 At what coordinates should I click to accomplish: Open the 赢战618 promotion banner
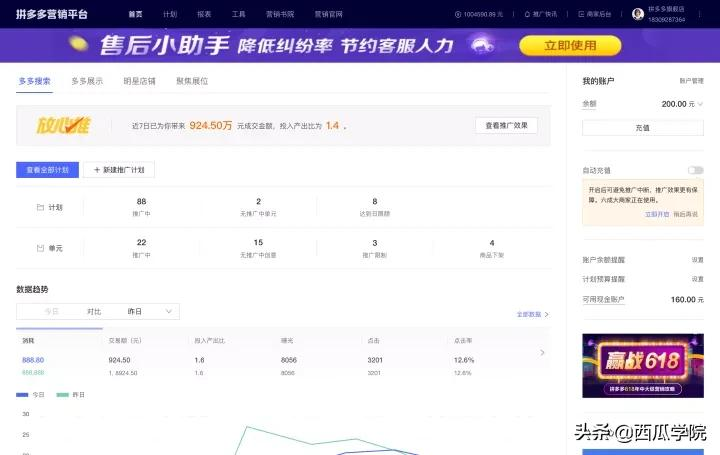[643, 365]
